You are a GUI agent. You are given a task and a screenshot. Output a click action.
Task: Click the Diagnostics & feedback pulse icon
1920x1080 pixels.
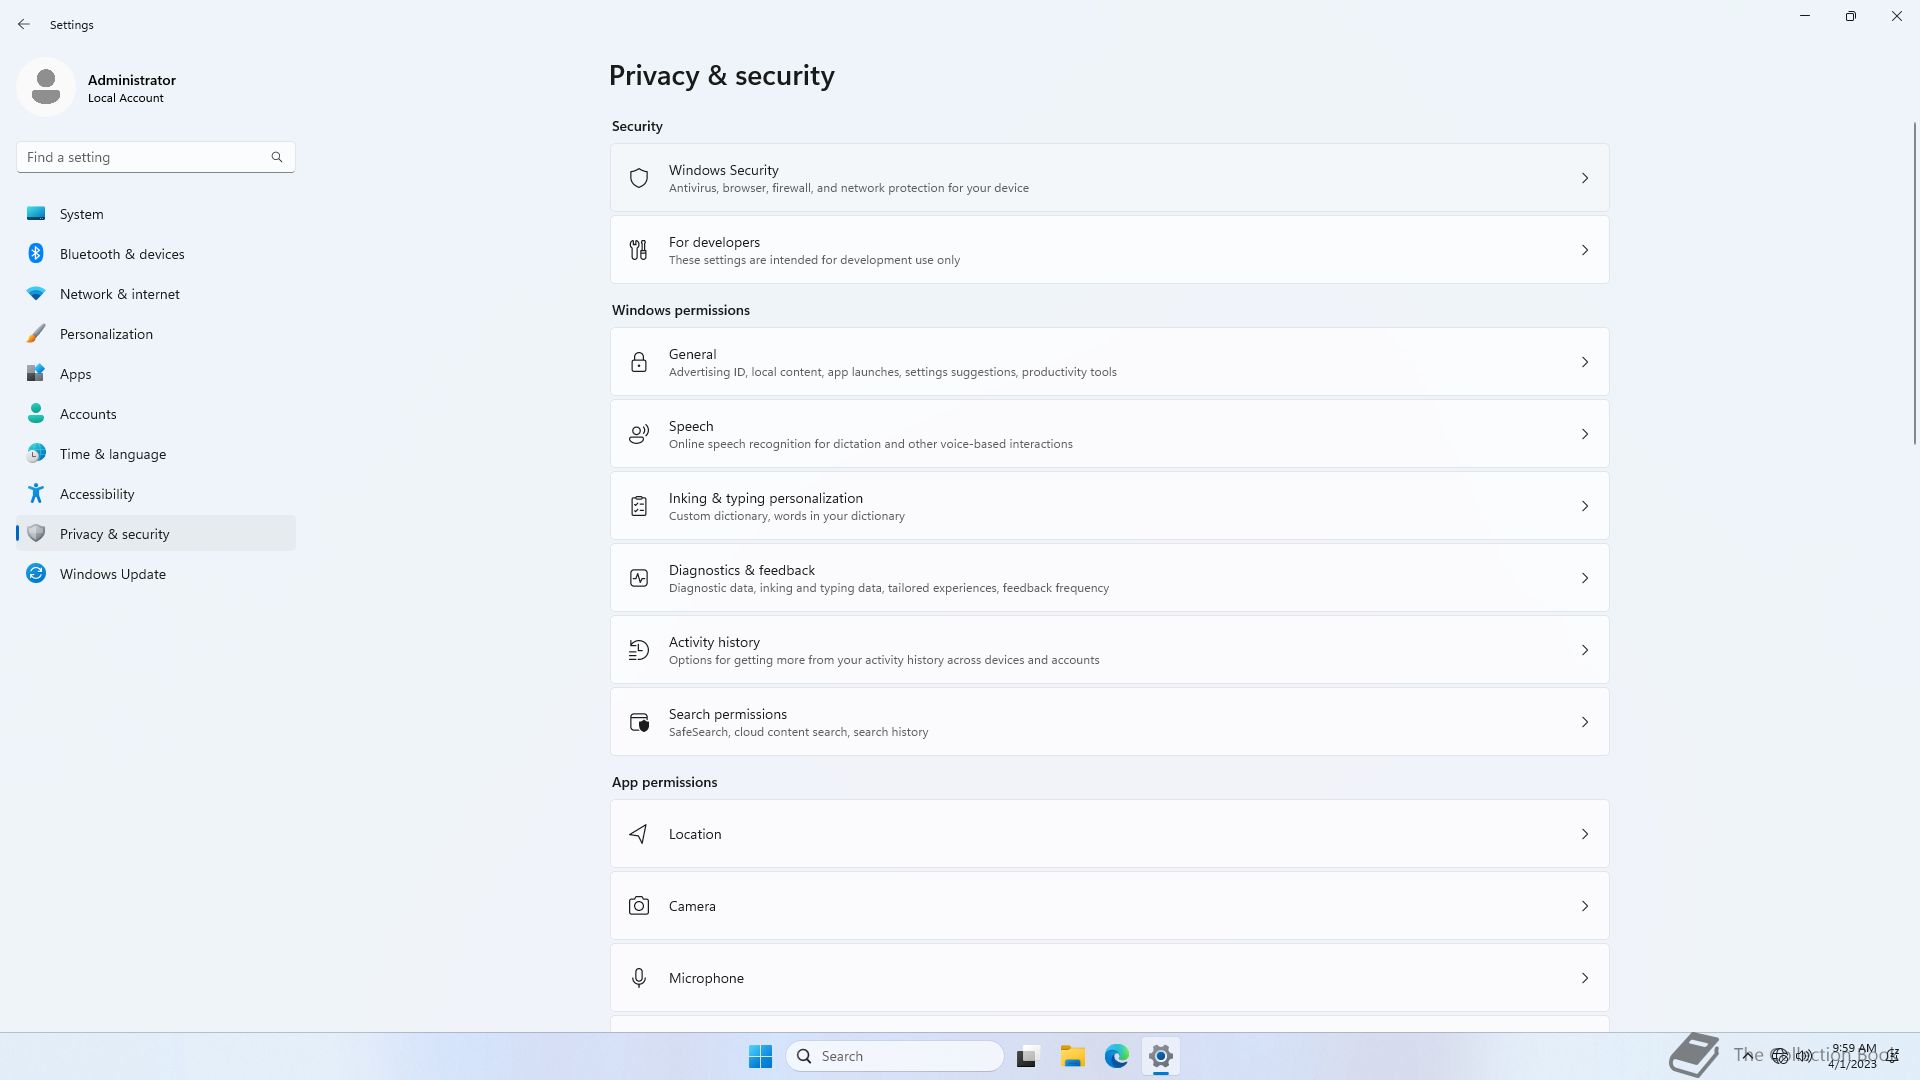point(639,578)
